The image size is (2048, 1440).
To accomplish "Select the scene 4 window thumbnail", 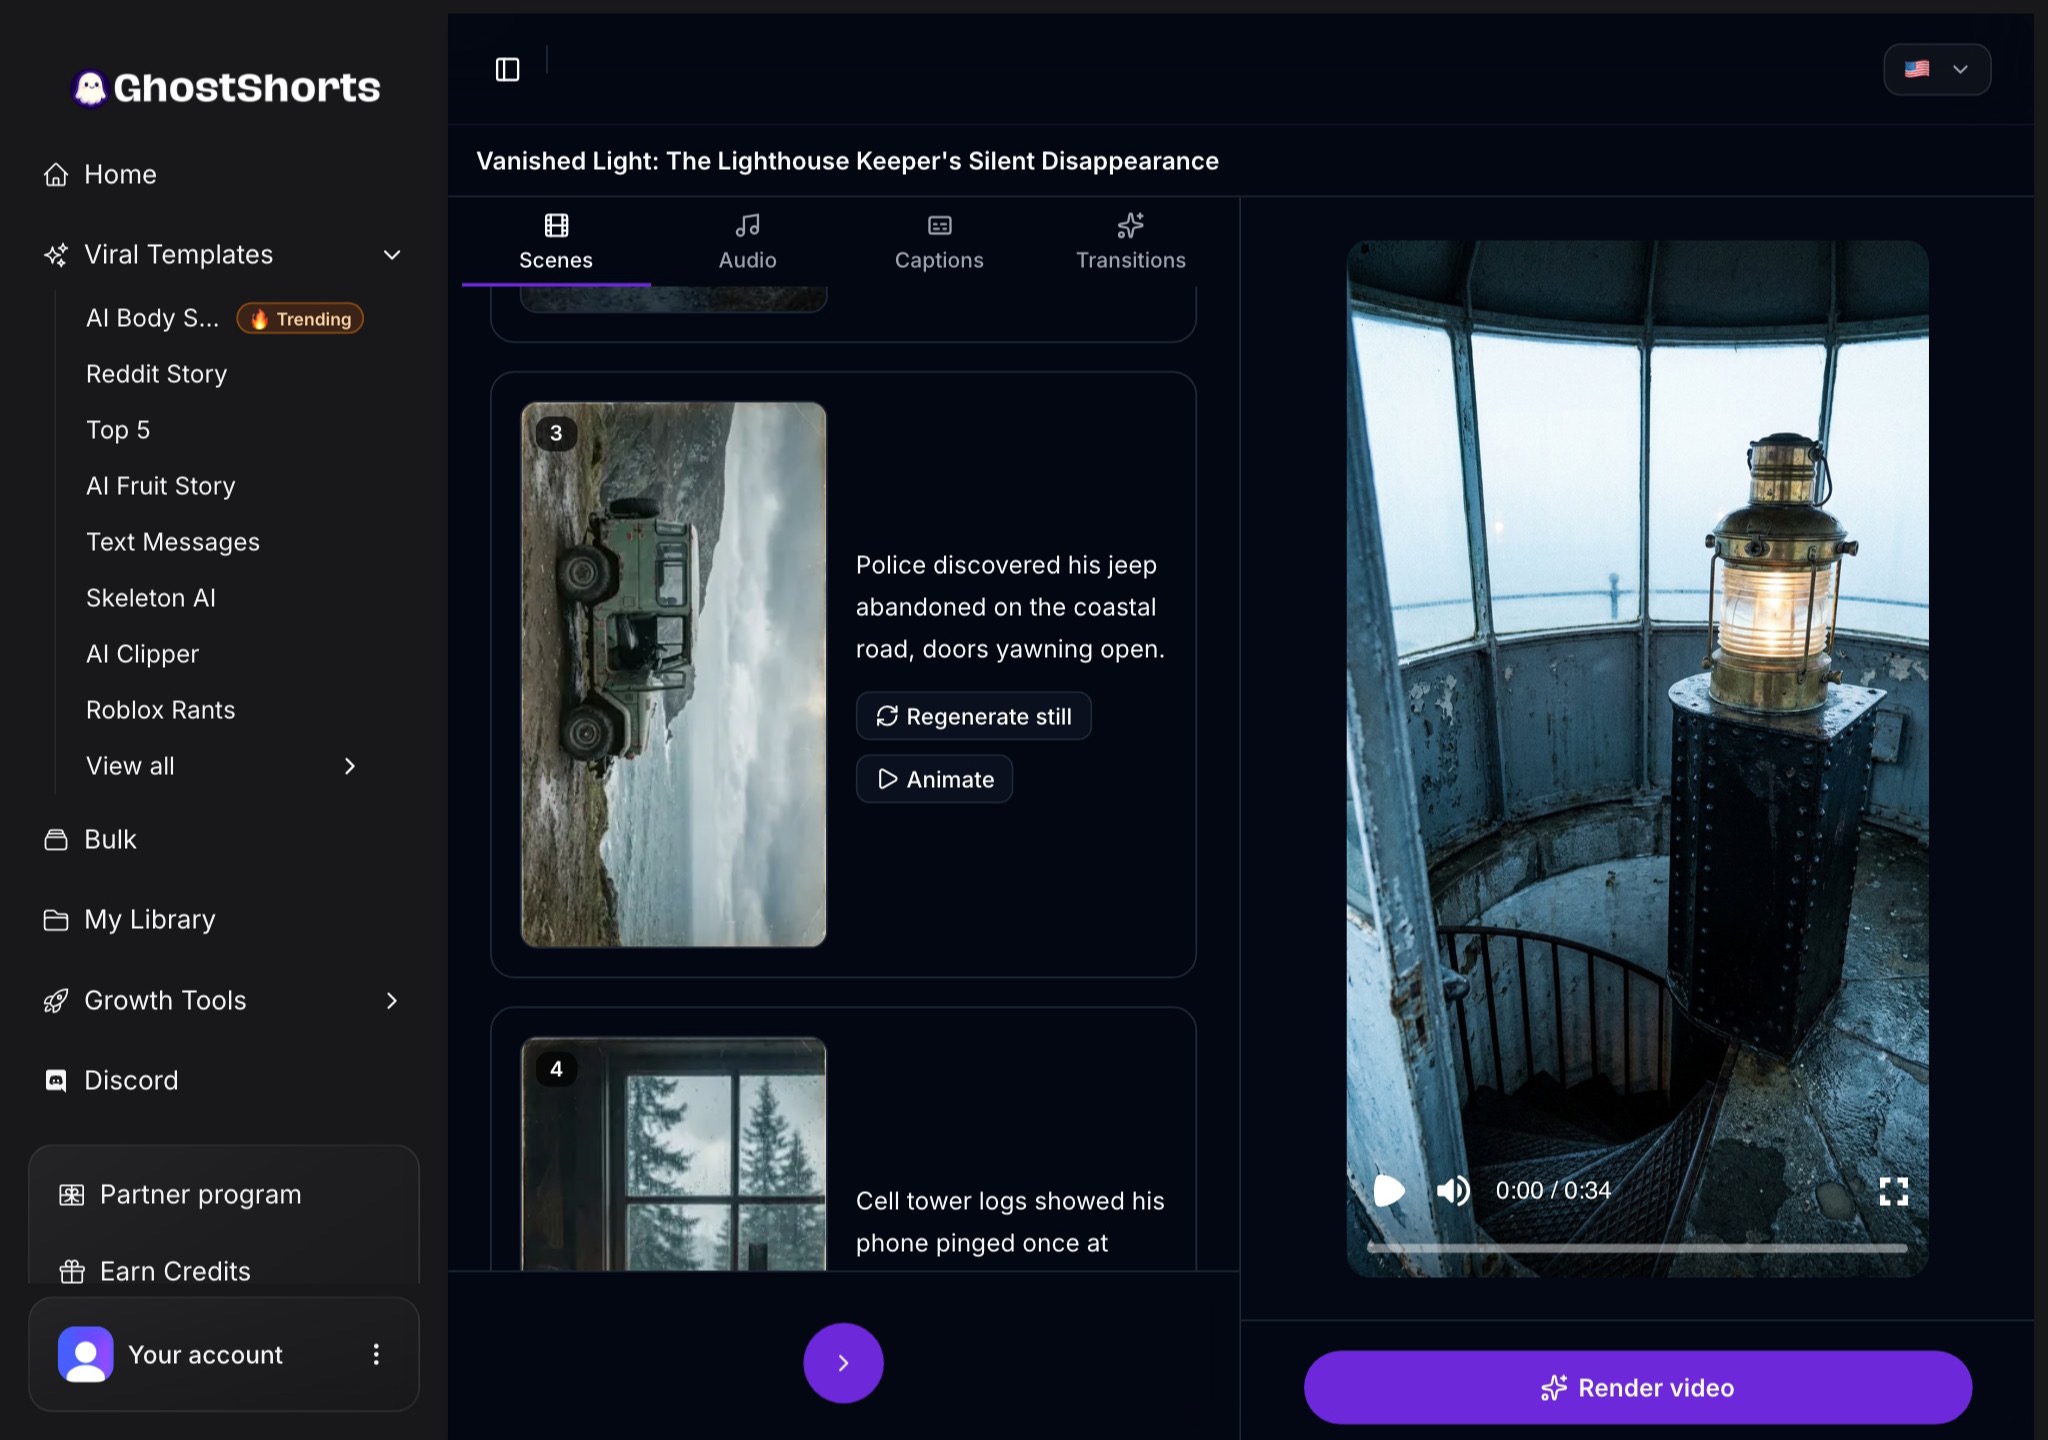I will pos(674,1154).
